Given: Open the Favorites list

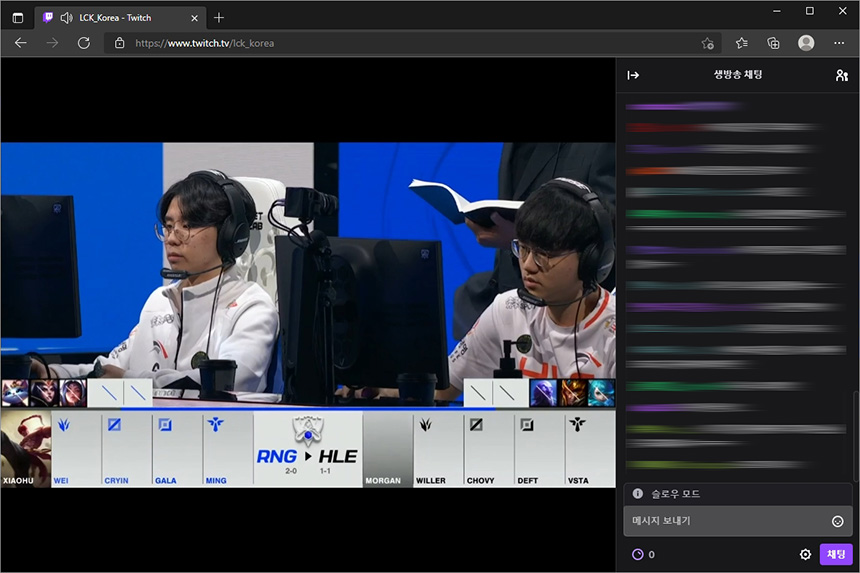Looking at the screenshot, I should tap(742, 43).
